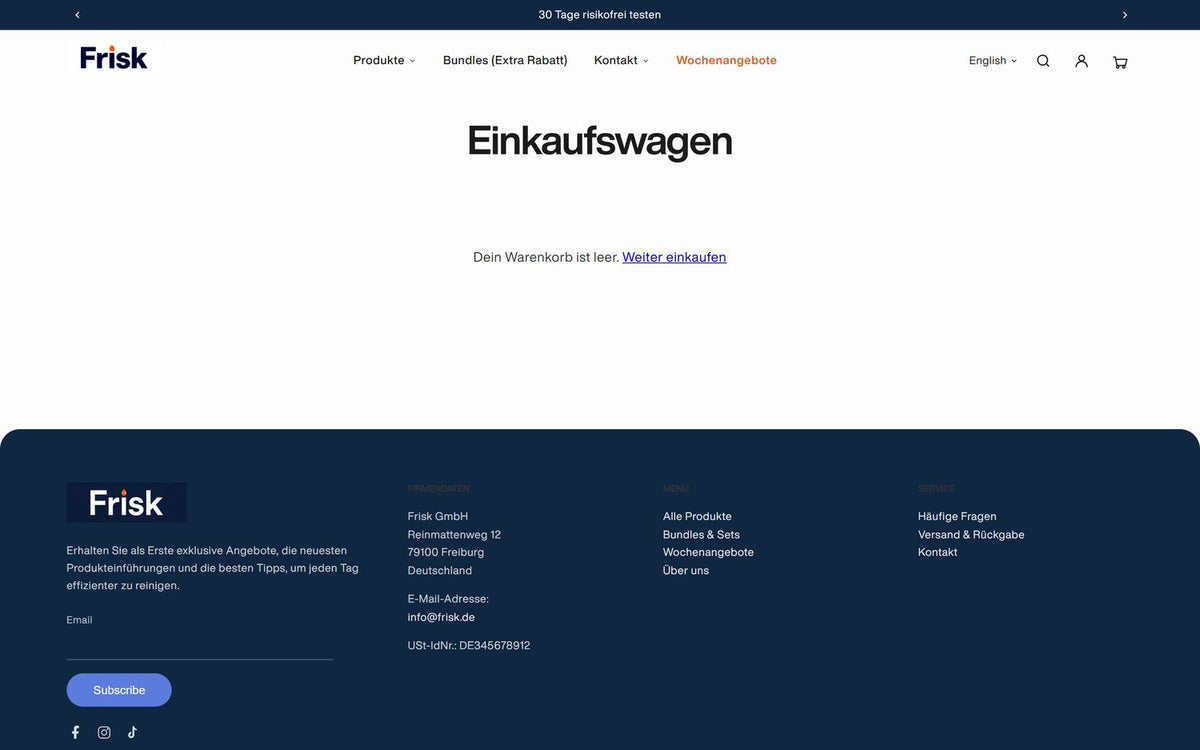Viewport: 1200px width, 750px height.
Task: Open the search magnifier icon
Action: click(x=1043, y=61)
